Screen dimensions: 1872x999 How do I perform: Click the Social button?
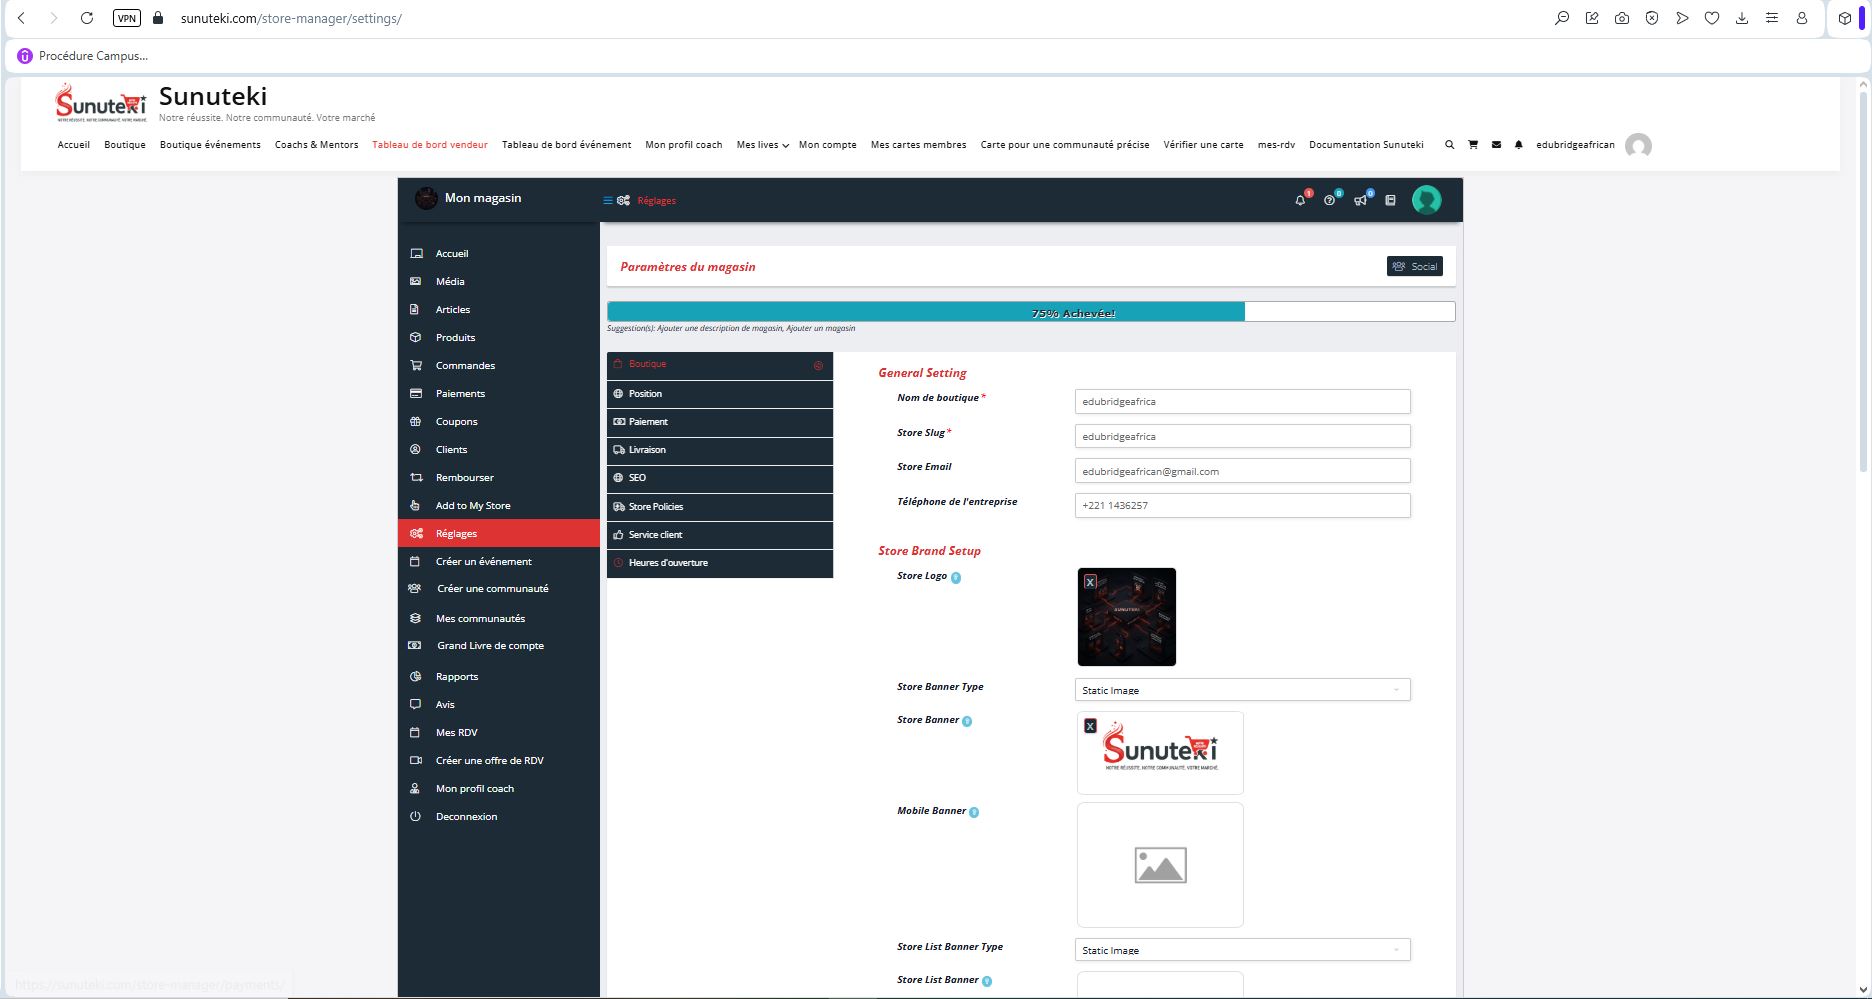(x=1414, y=266)
